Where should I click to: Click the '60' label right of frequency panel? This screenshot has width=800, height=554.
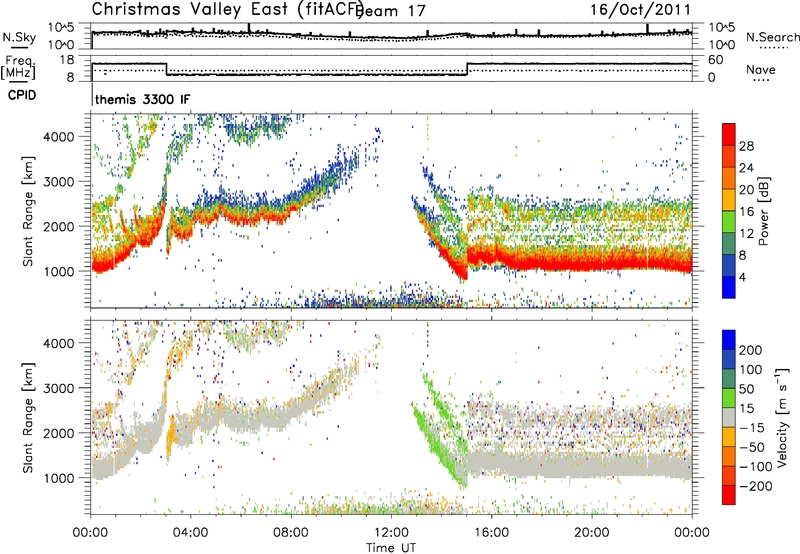click(x=716, y=60)
